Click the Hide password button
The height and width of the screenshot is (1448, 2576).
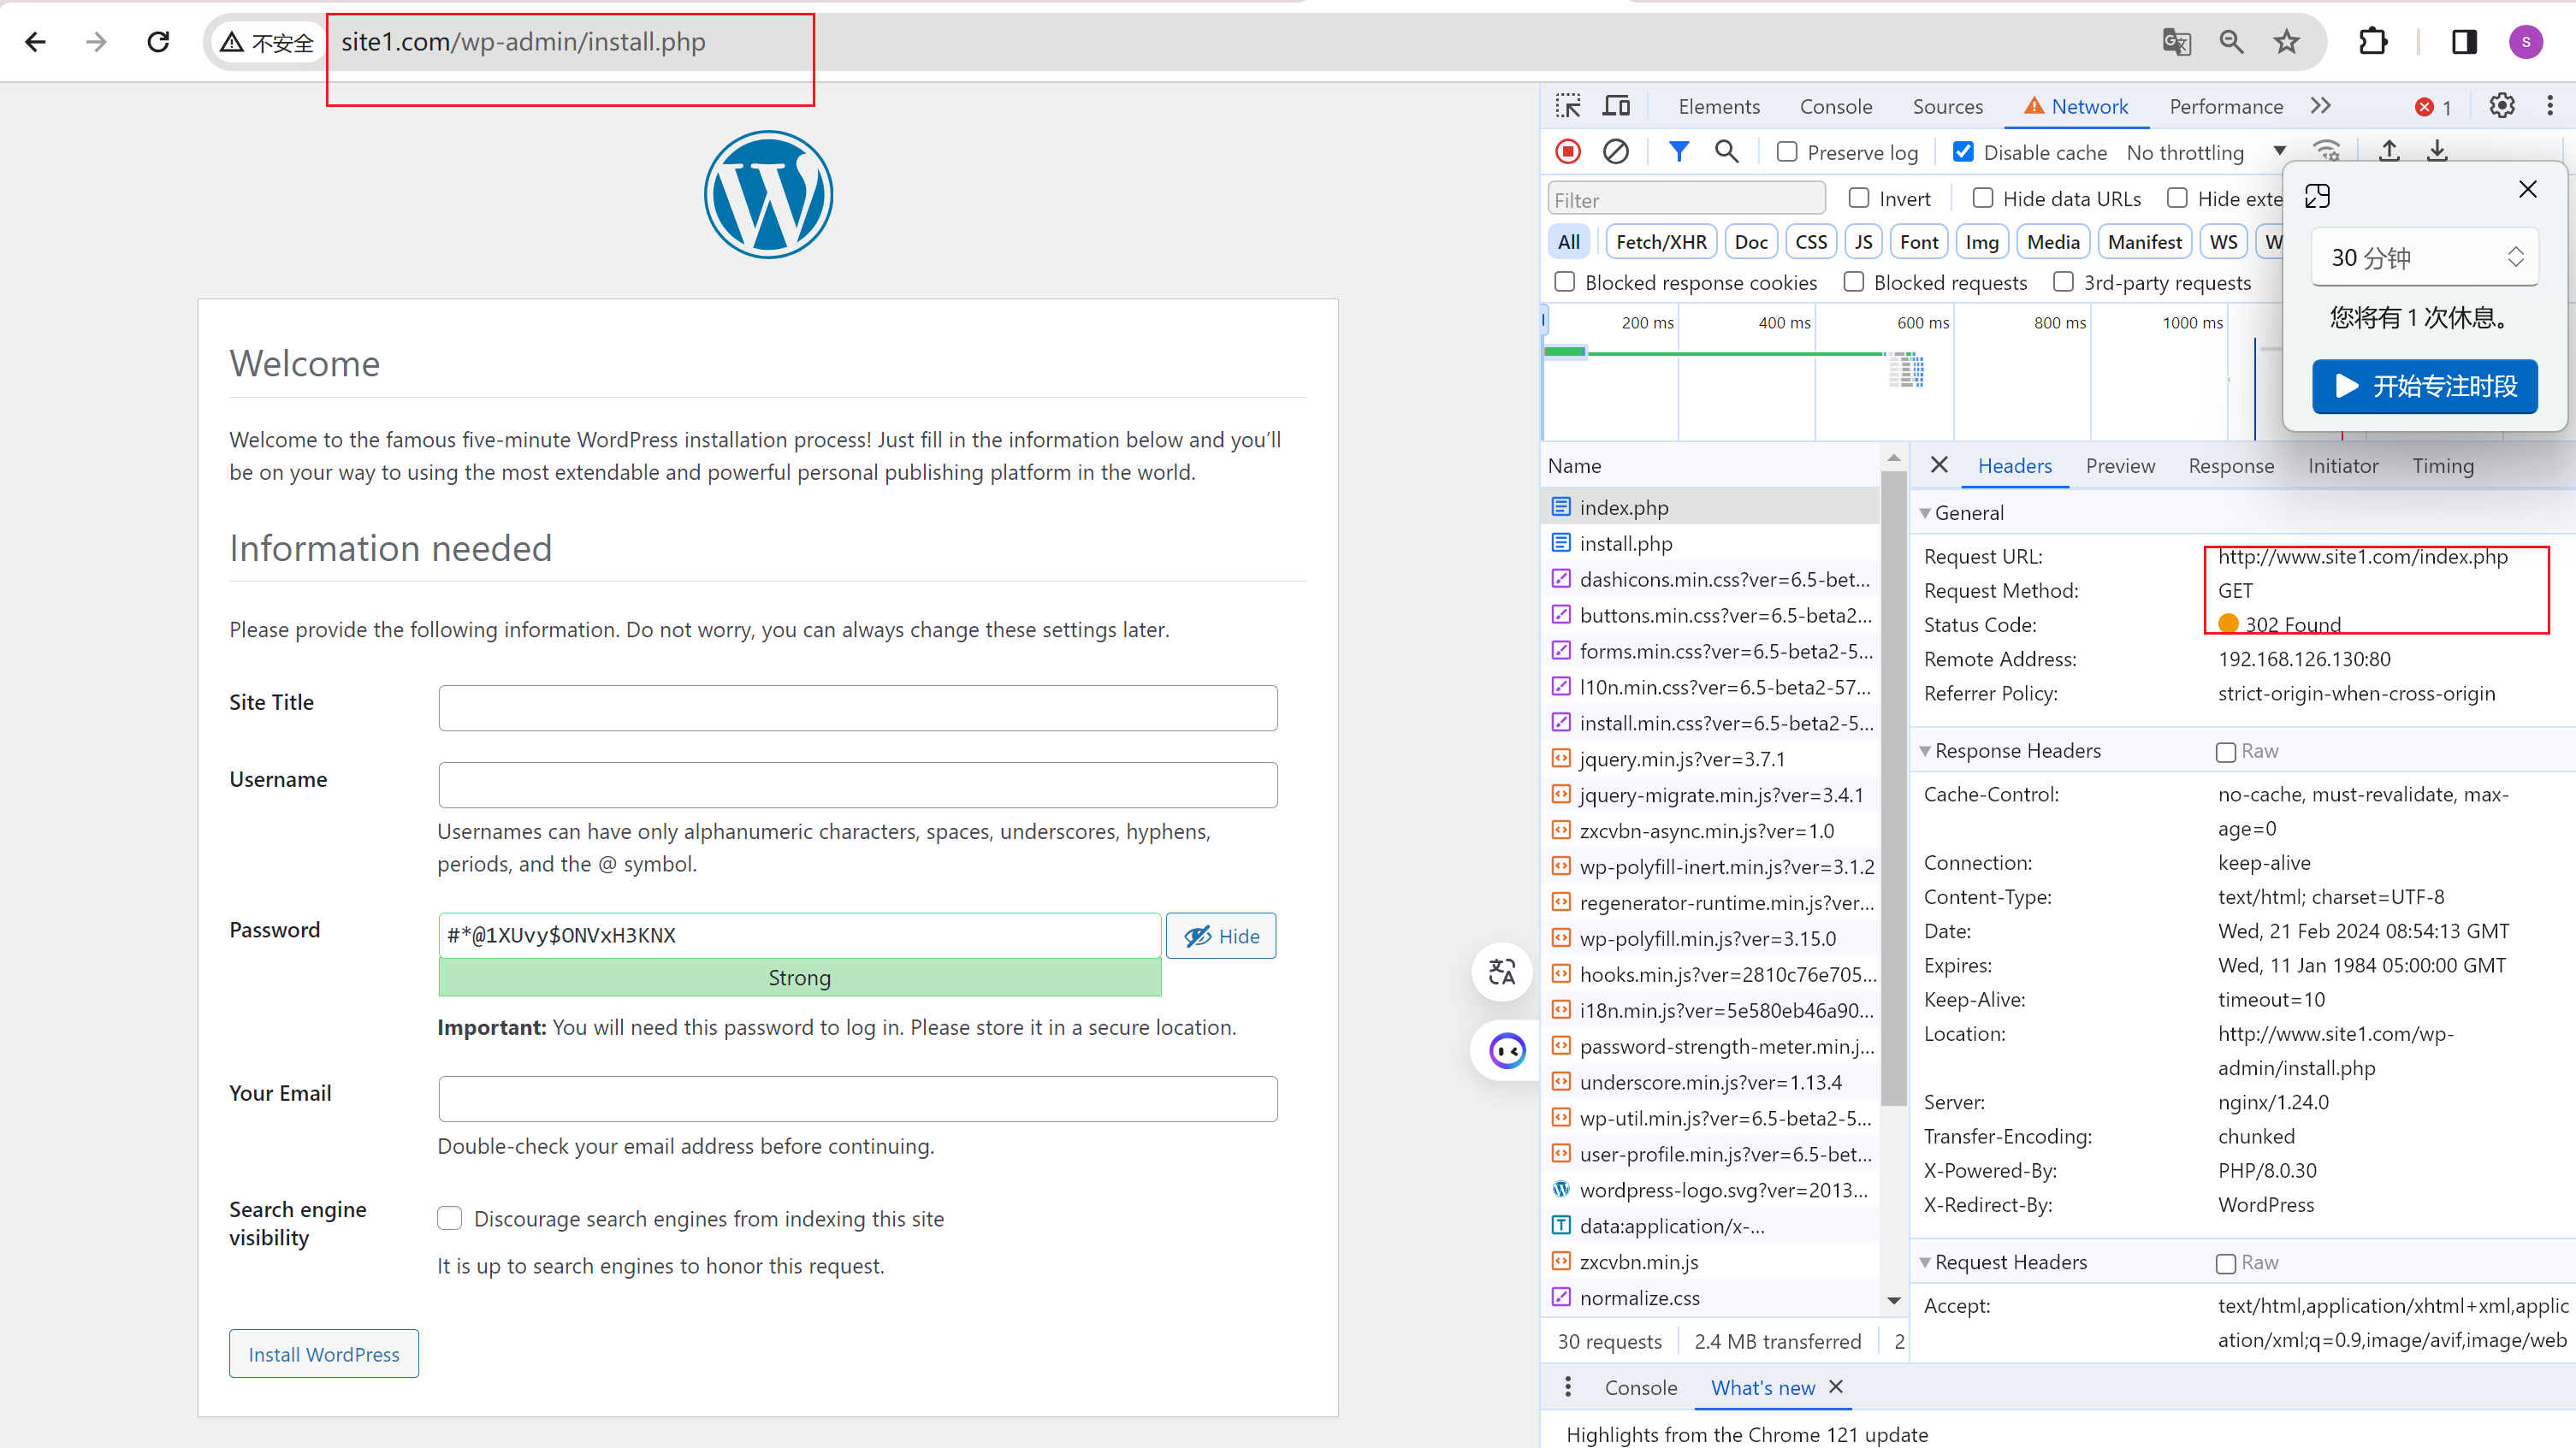click(1220, 936)
